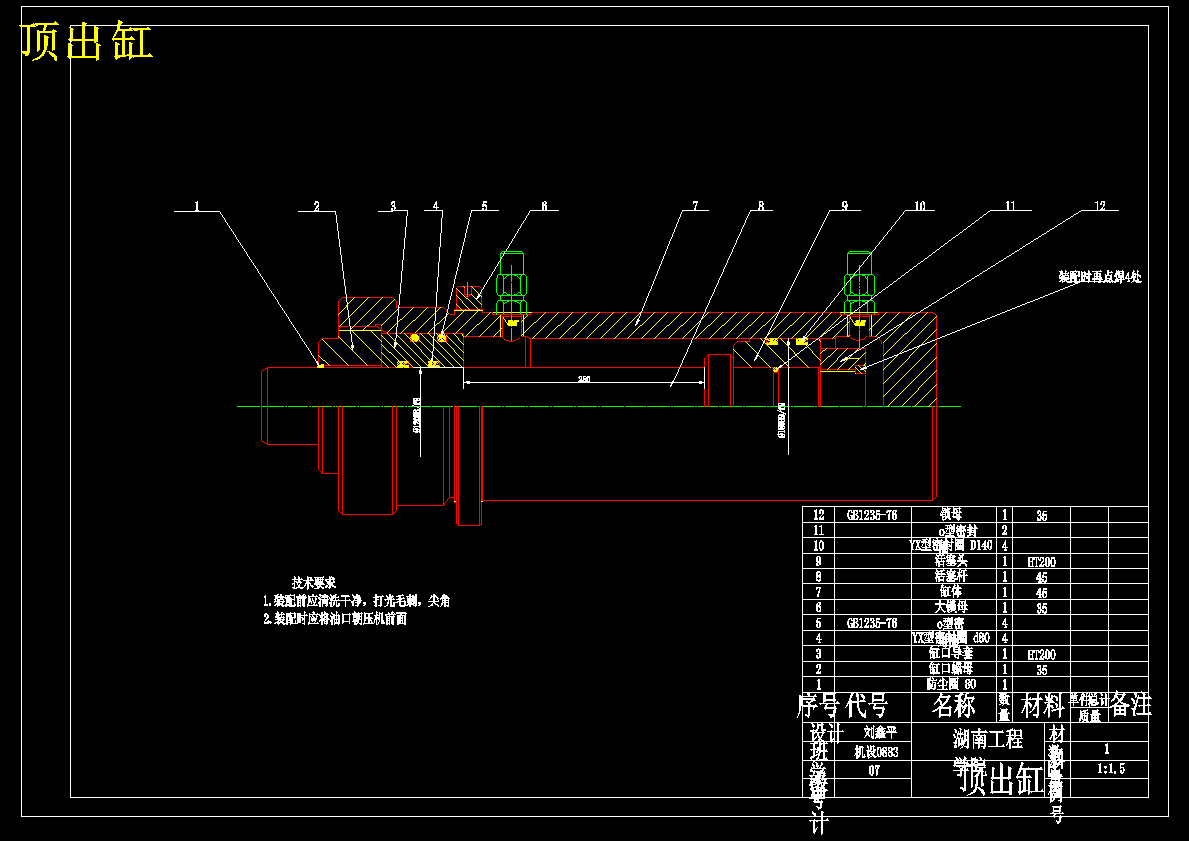Click the left green hydraulic port fitting
This screenshot has height=841, width=1189.
512,282
